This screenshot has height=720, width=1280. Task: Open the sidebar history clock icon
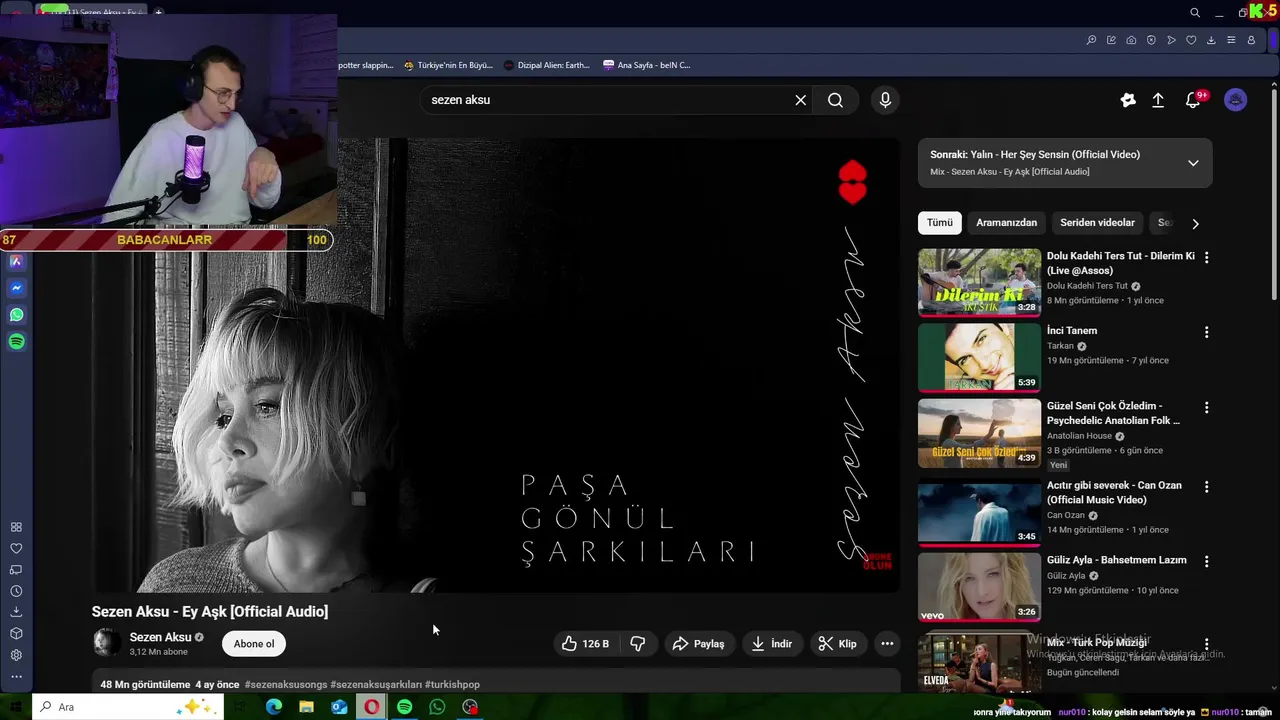[16, 591]
